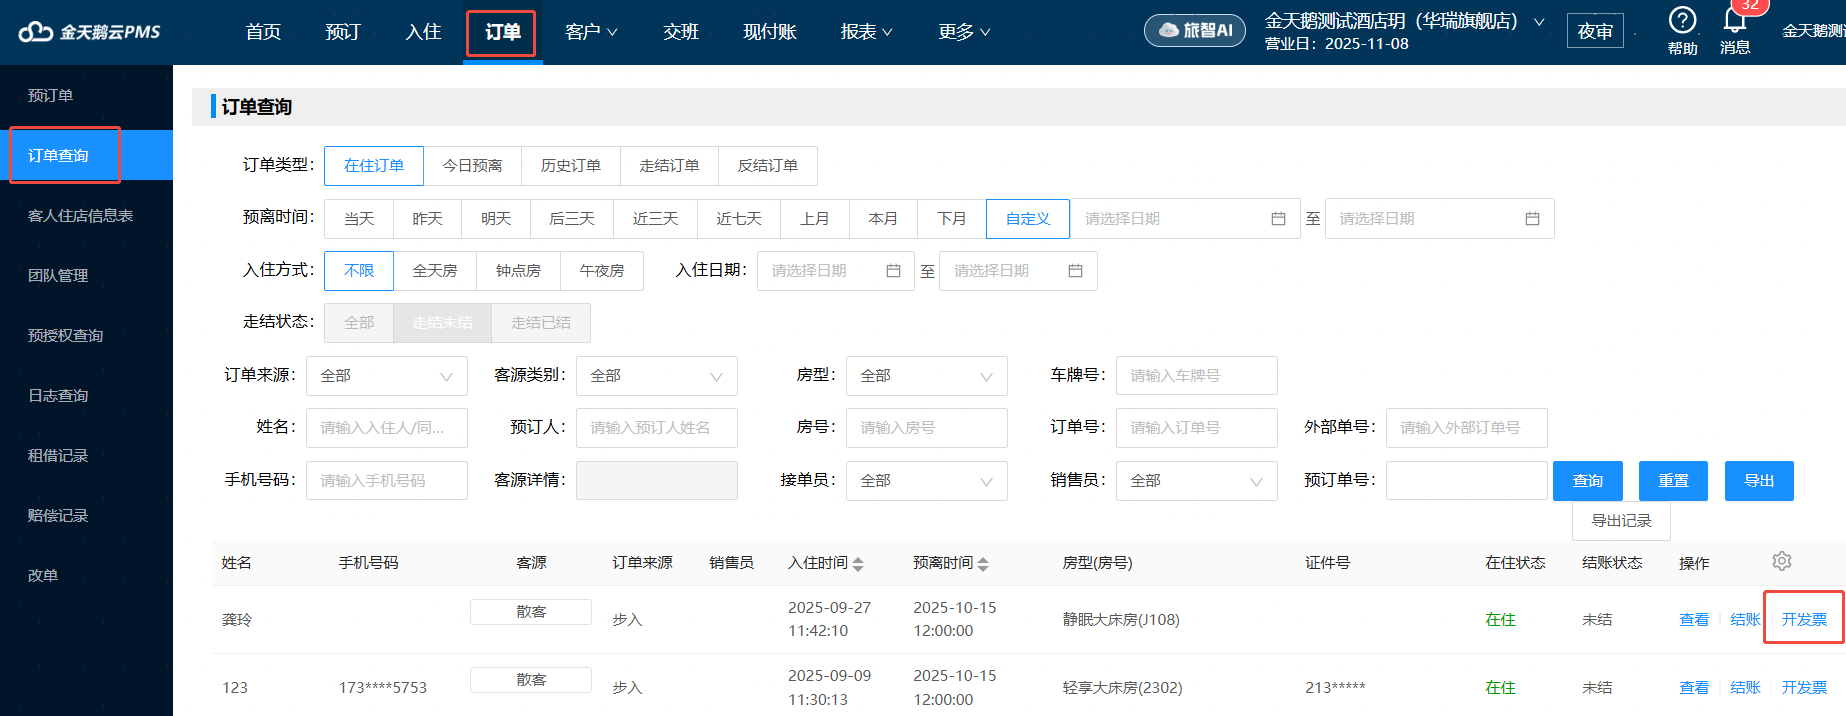
Task: Open calendar icon in 入住日期 start field
Action: (x=893, y=271)
